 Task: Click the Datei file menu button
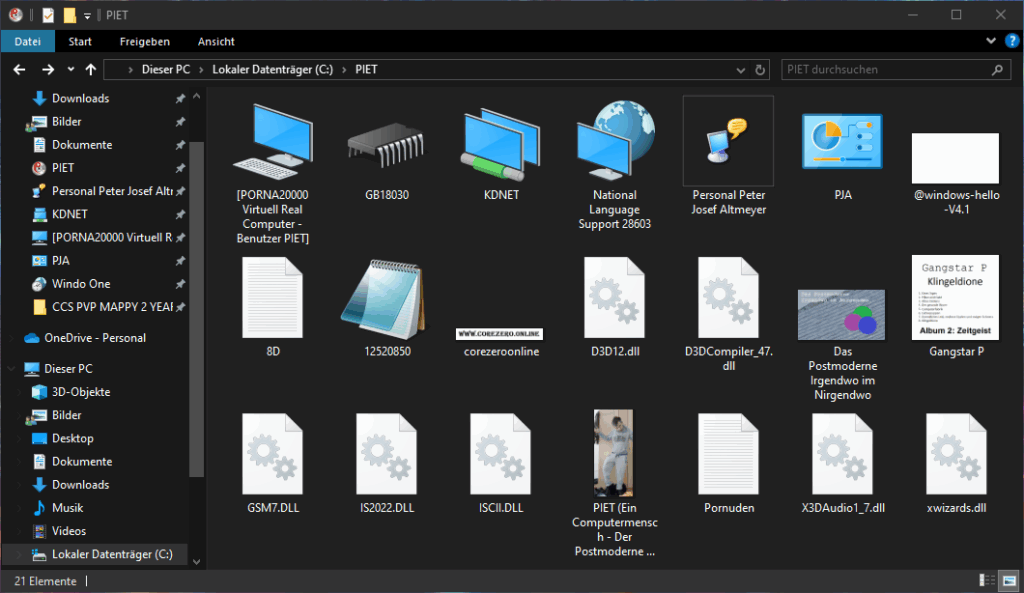pos(28,42)
